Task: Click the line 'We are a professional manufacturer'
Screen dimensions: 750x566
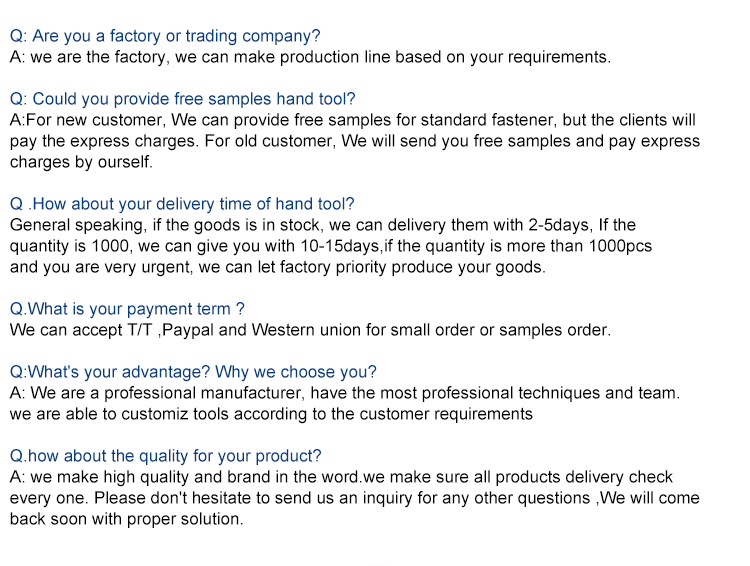Action: 344,393
